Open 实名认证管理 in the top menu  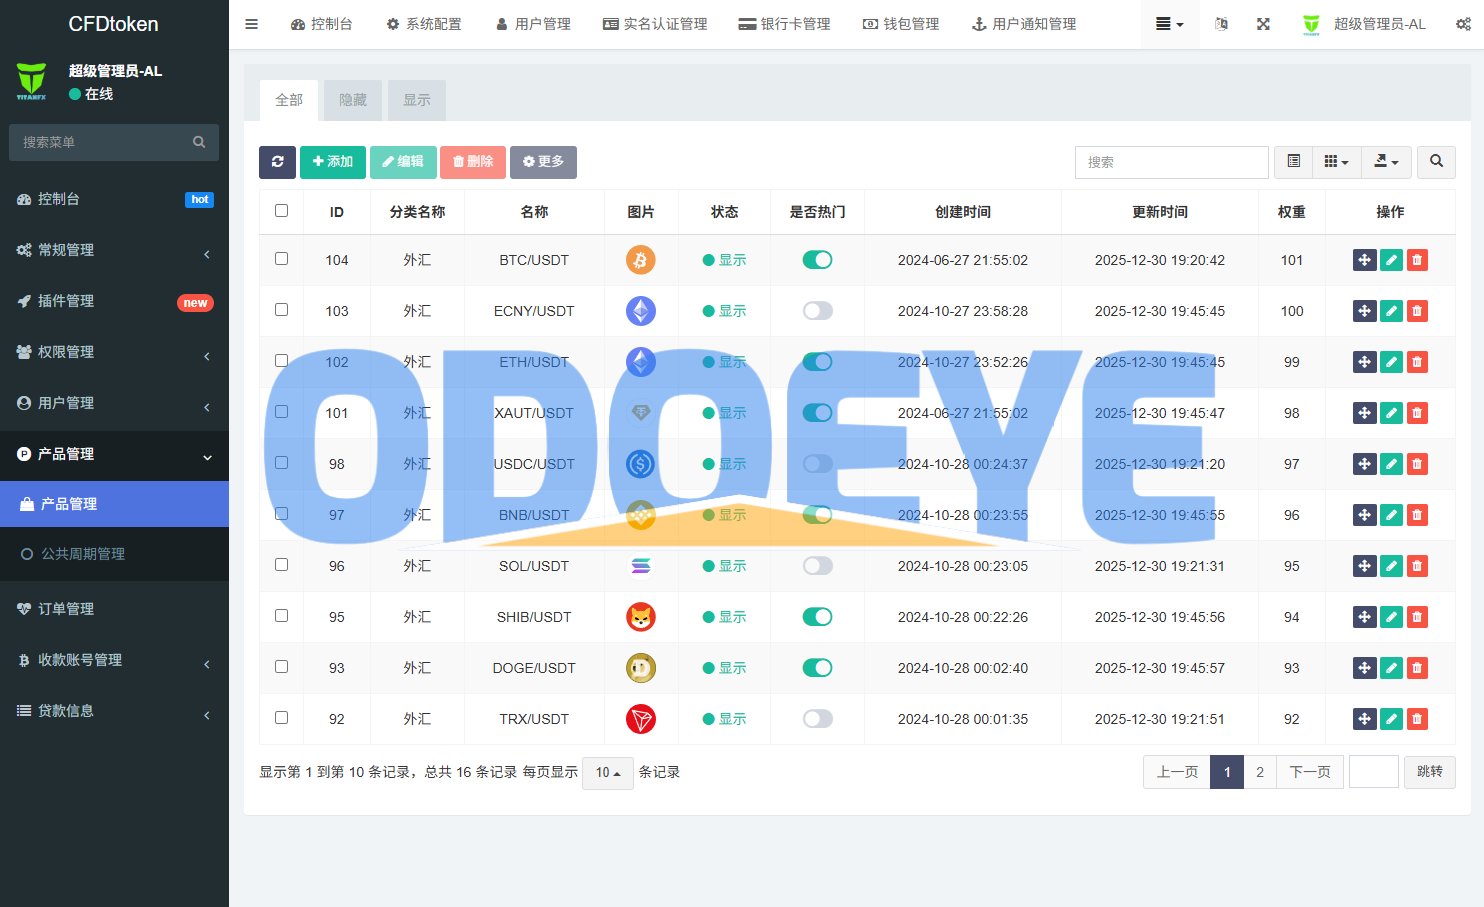(655, 24)
